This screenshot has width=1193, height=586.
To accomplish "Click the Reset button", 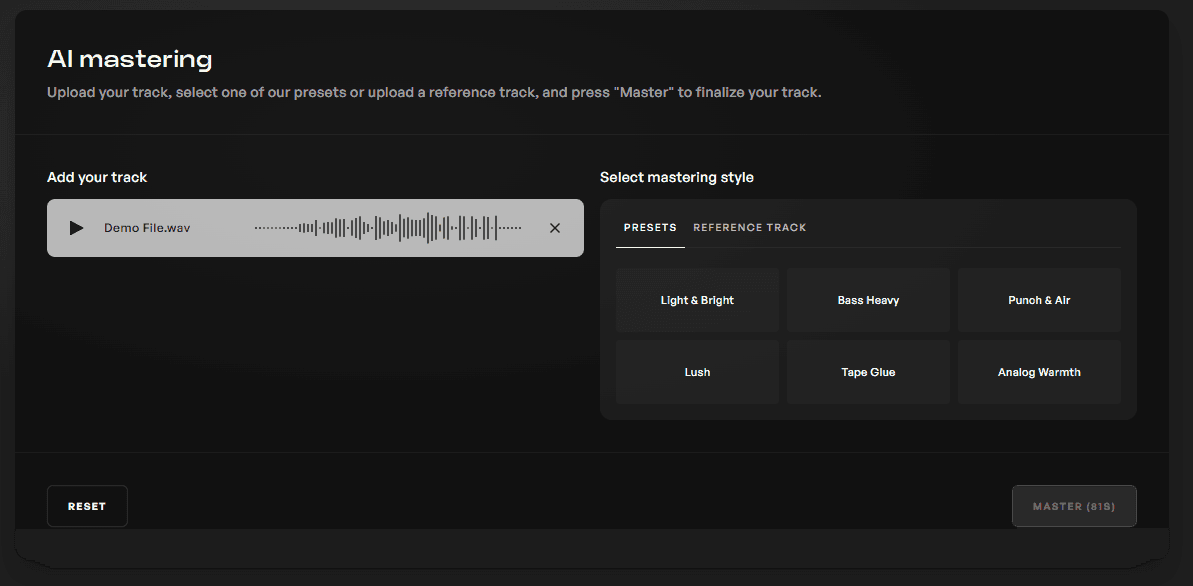I will 87,506.
